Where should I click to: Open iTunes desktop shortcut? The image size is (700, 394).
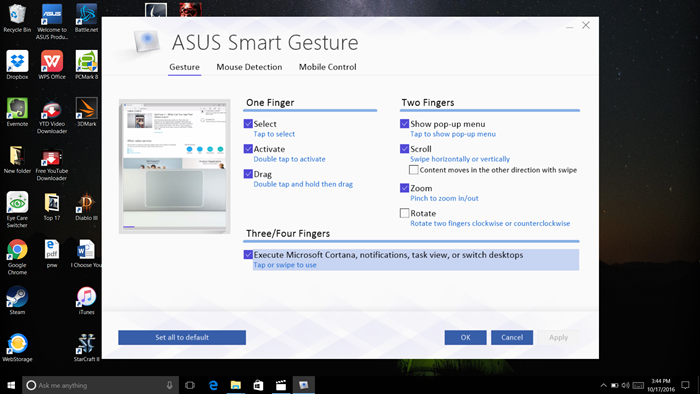click(86, 301)
